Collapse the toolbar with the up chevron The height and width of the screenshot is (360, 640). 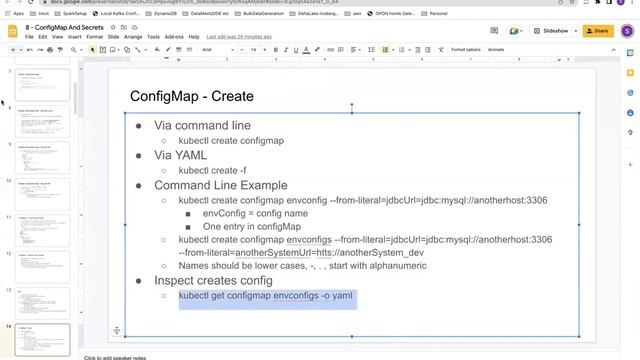point(613,50)
